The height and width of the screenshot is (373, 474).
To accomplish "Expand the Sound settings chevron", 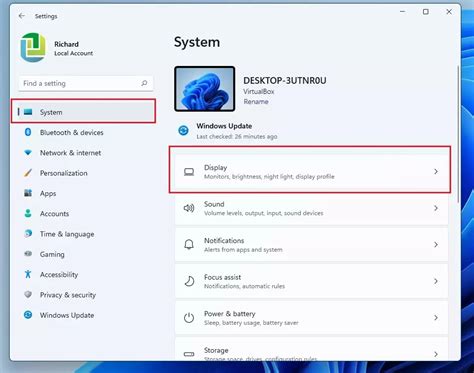I will (x=436, y=208).
